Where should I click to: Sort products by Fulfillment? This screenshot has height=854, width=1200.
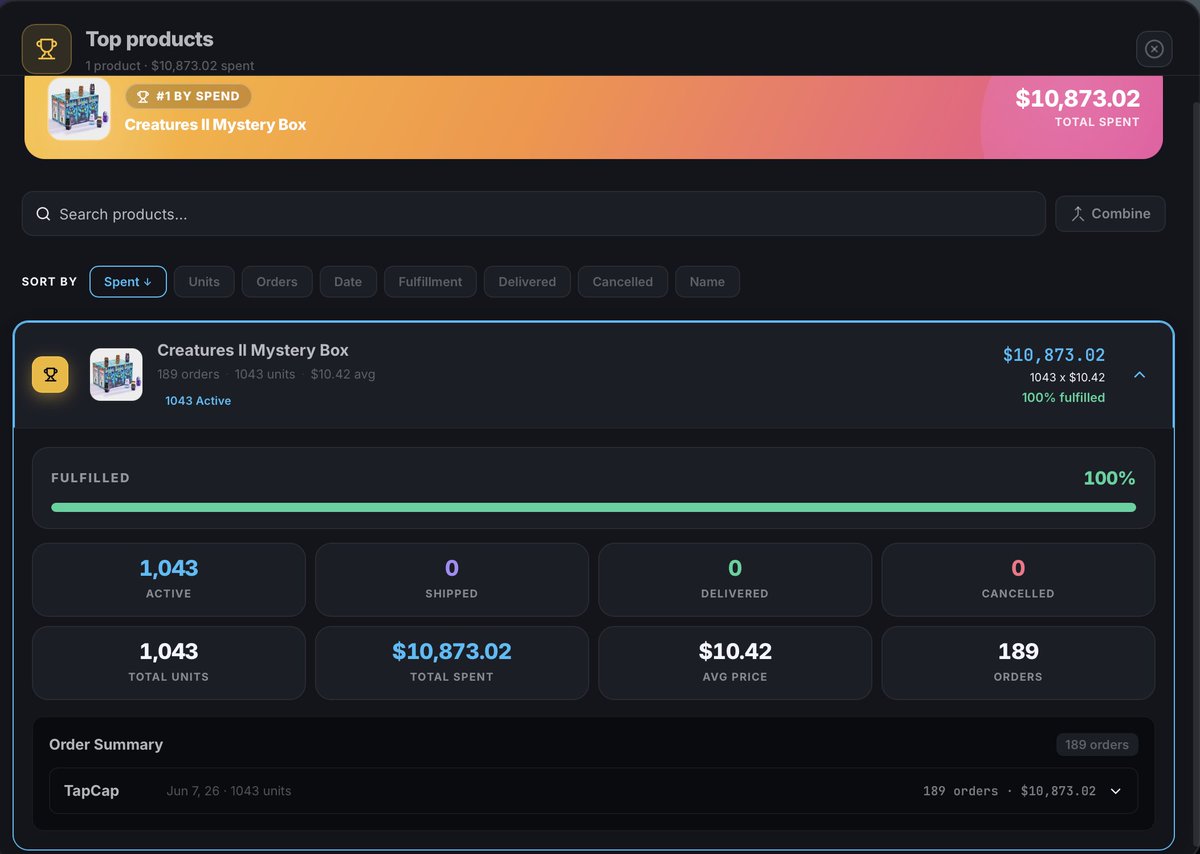tap(430, 282)
